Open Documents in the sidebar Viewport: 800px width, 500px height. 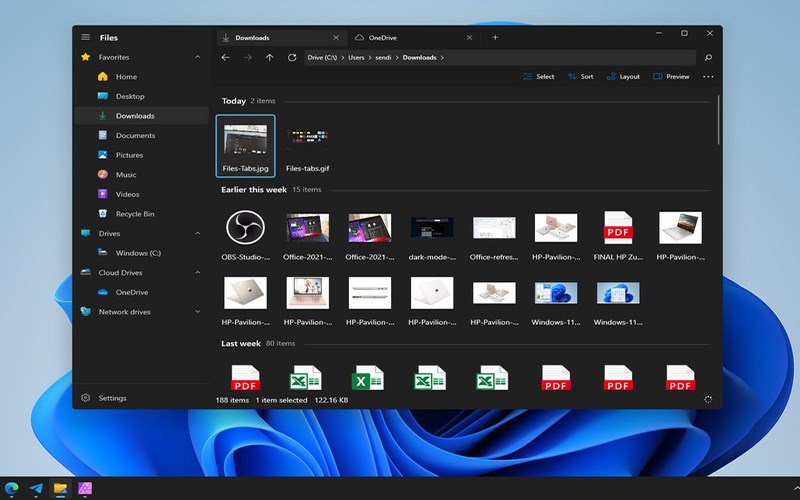click(141, 135)
